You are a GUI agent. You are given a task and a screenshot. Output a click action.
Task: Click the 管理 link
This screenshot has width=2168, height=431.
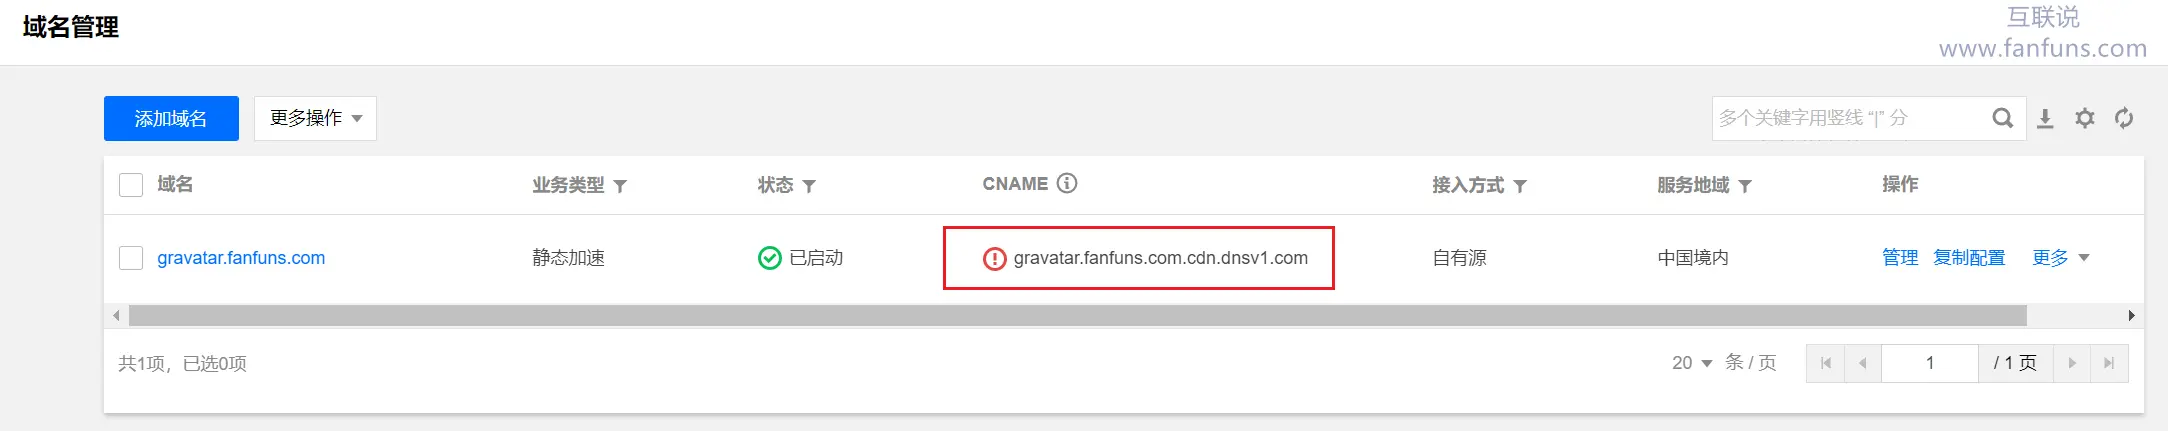(1900, 258)
